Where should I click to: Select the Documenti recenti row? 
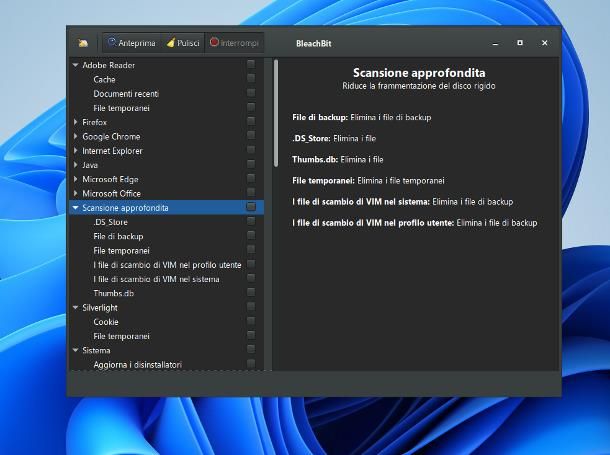167,94
